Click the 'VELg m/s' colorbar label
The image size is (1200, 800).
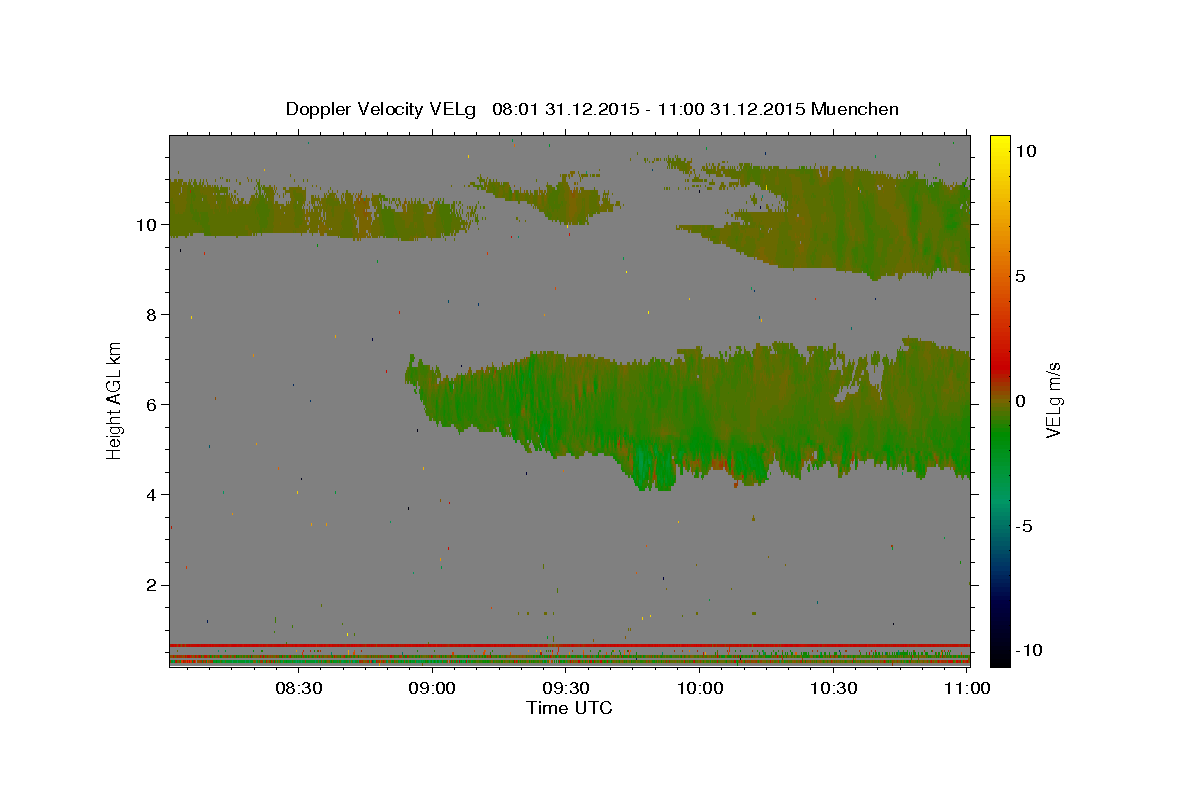coord(1053,399)
